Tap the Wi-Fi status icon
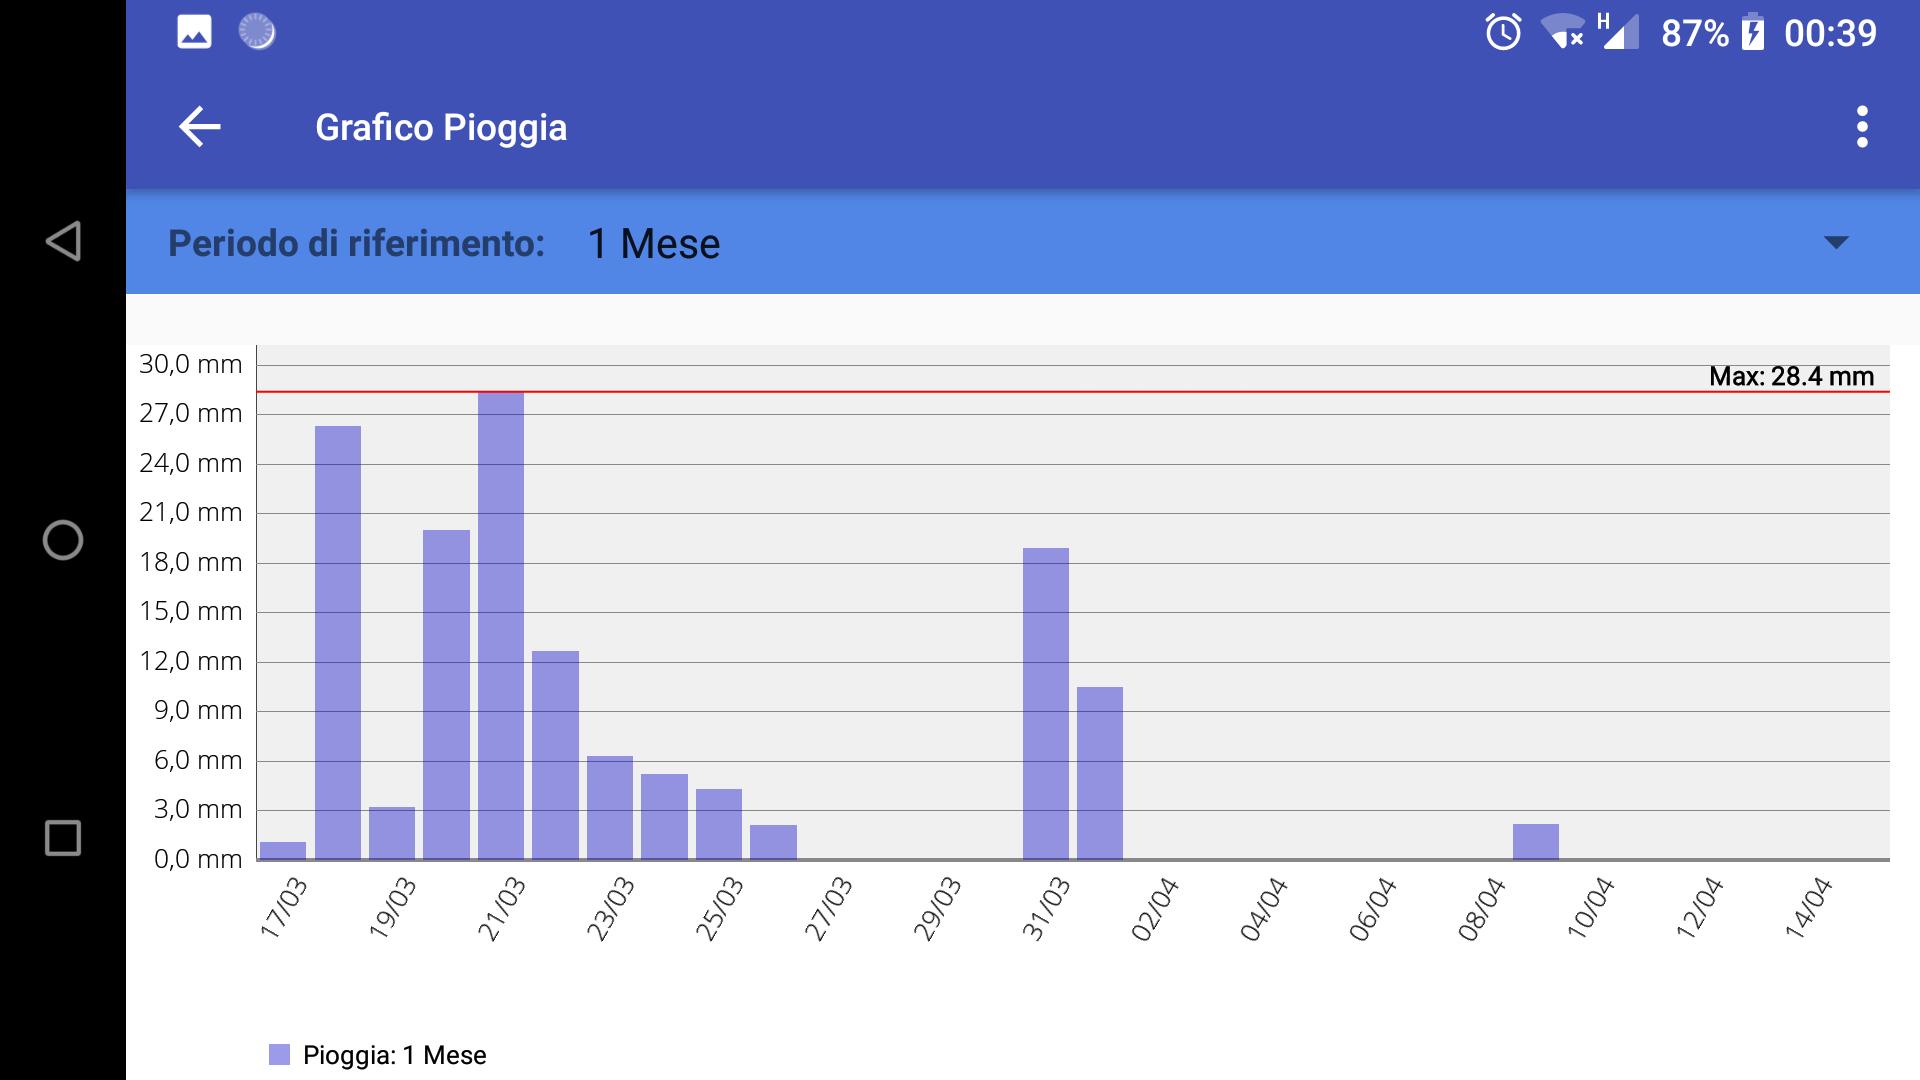Image resolution: width=1920 pixels, height=1080 pixels. 1562,32
